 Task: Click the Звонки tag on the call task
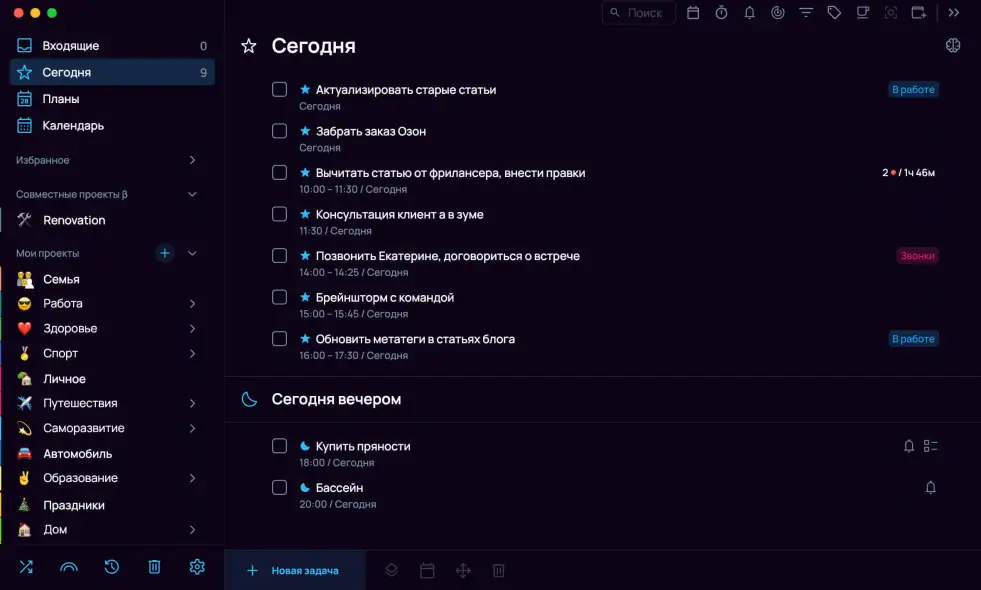click(x=917, y=256)
